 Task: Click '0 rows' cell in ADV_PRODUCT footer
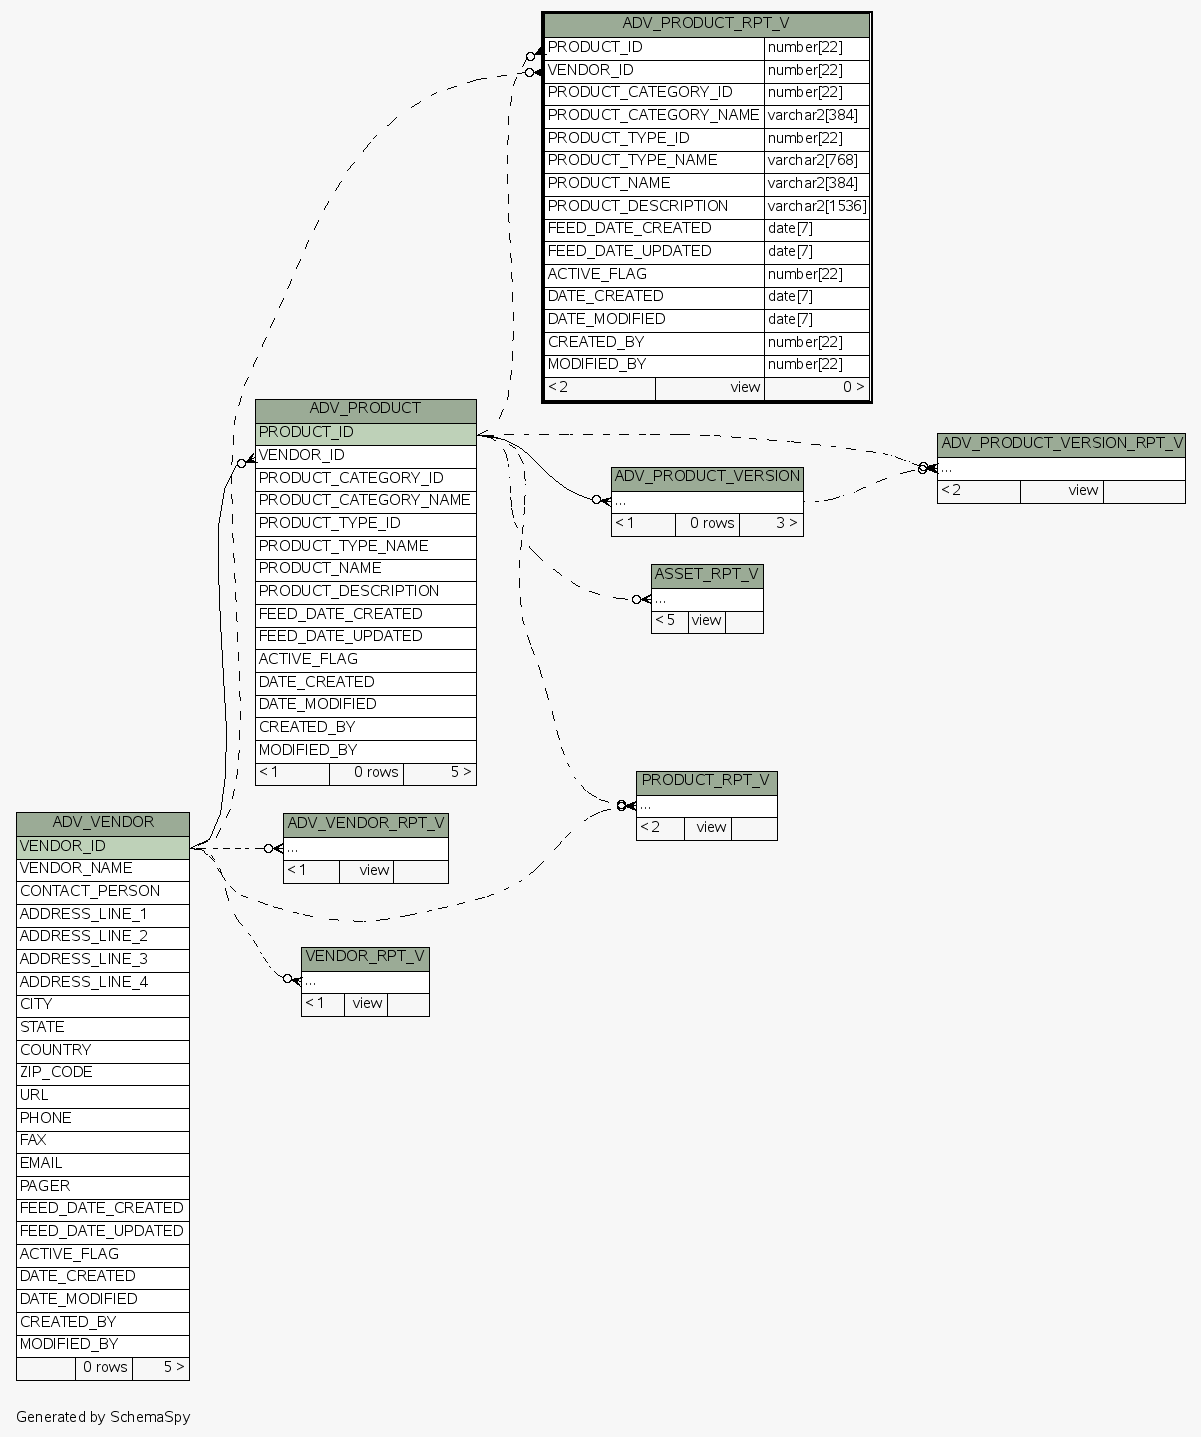tap(367, 773)
